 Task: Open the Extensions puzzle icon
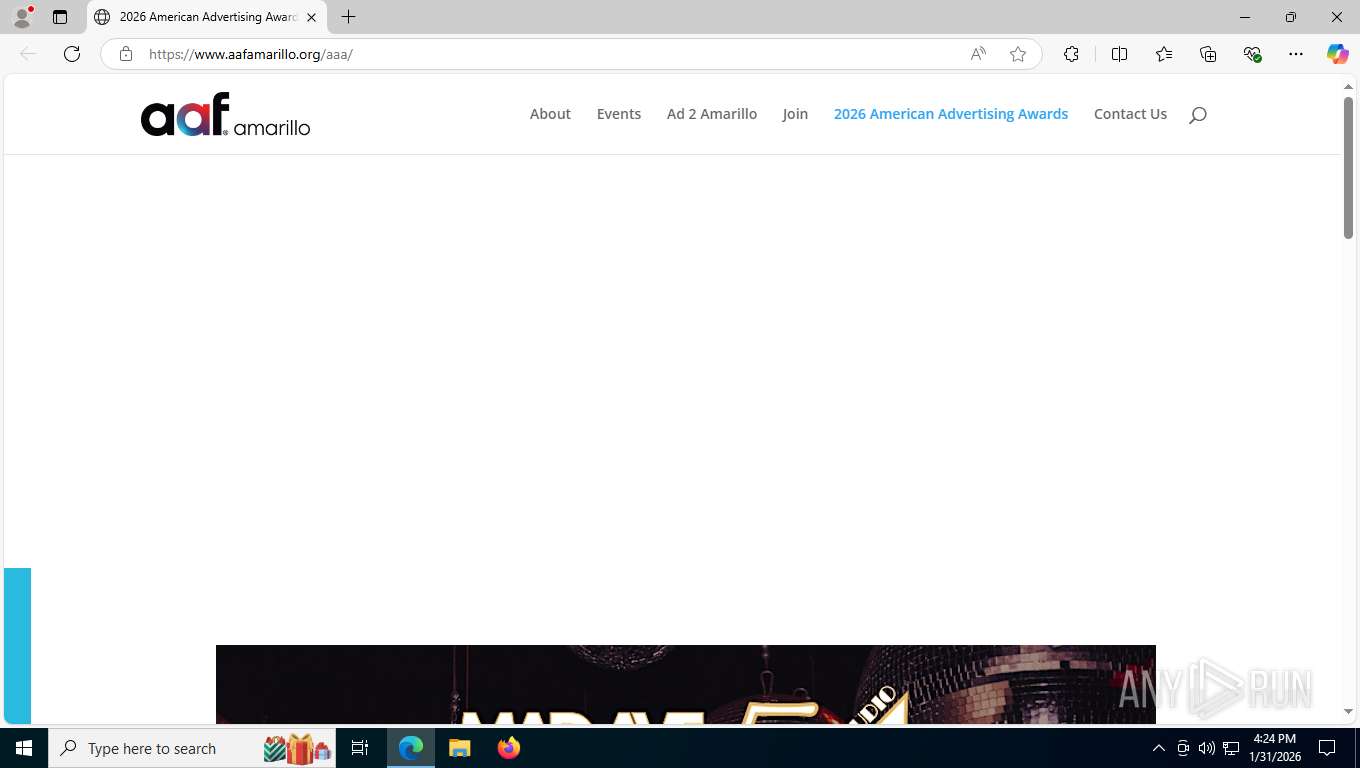point(1071,54)
